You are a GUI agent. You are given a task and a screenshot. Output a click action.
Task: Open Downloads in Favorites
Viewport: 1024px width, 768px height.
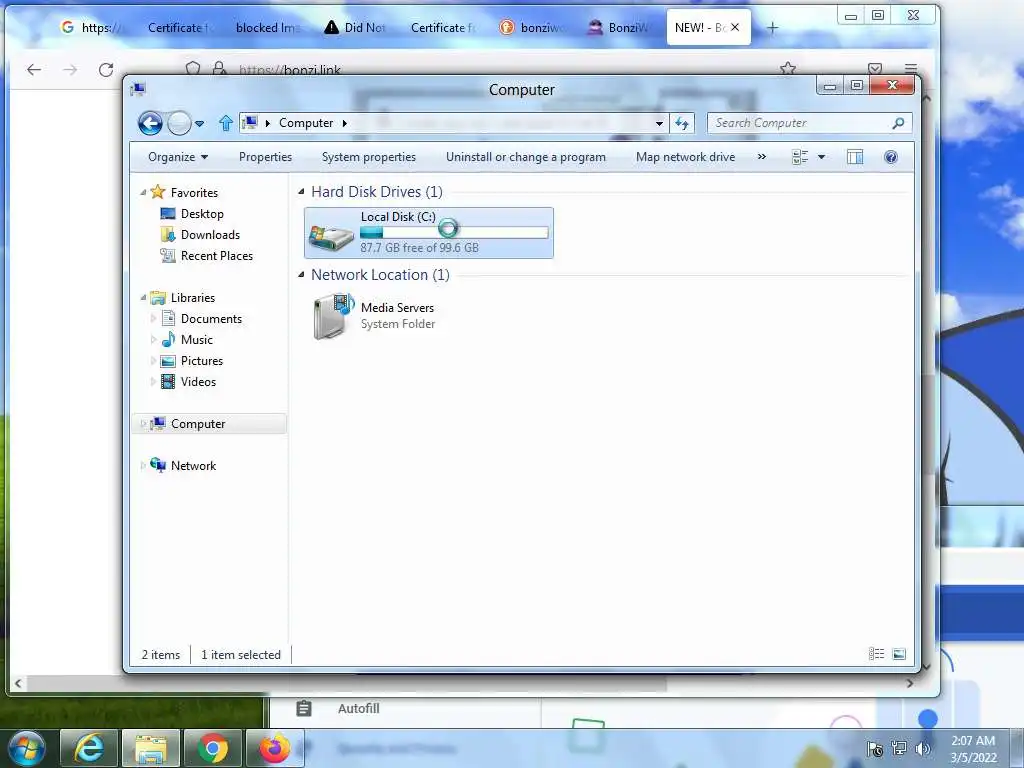(210, 234)
